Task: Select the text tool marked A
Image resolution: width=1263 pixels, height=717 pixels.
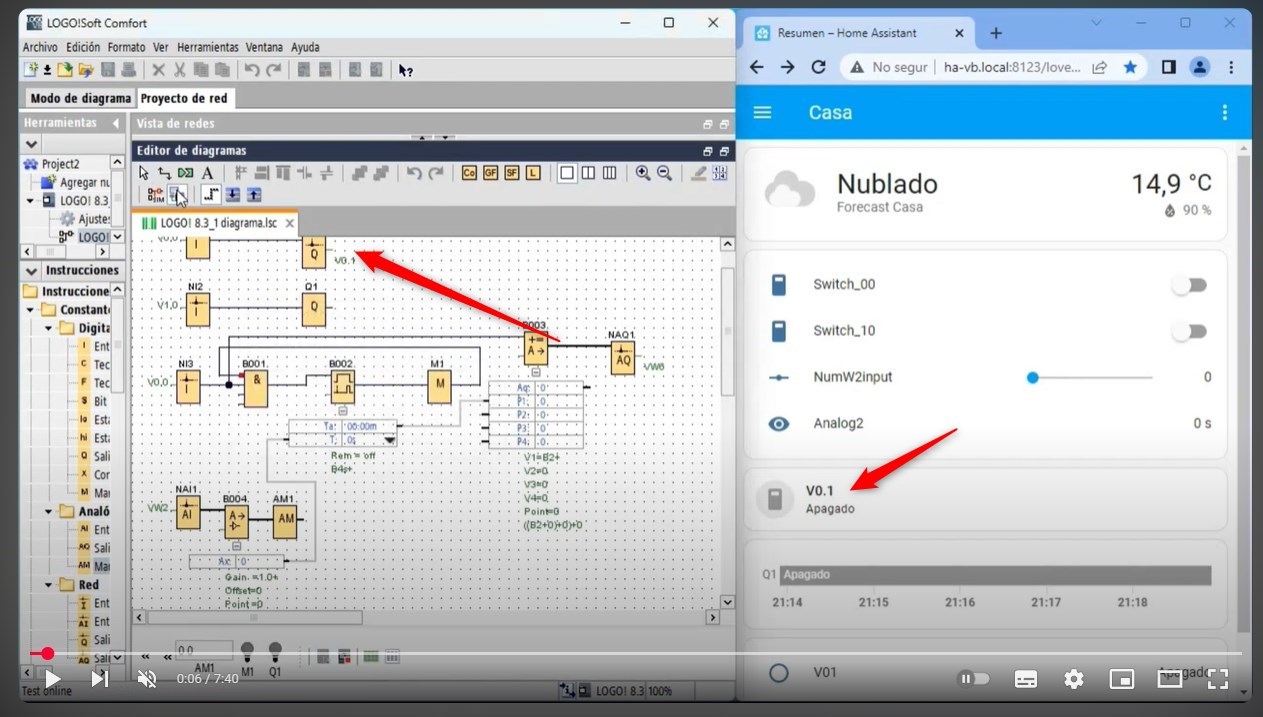Action: point(208,173)
